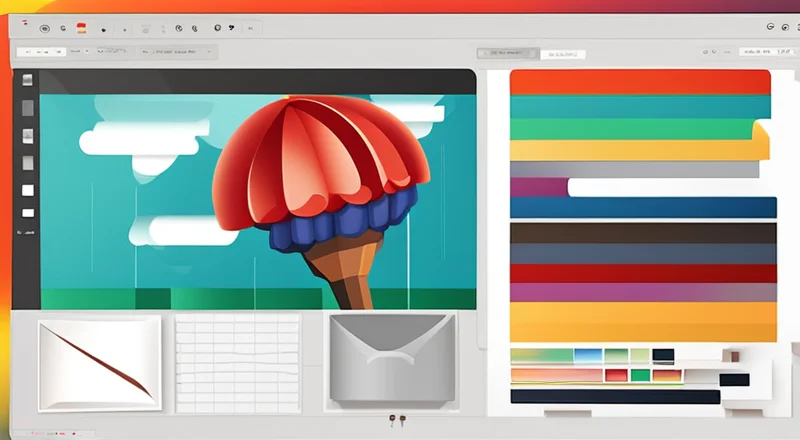The height and width of the screenshot is (440, 800).
Task: Select the second tool in left sidebar
Action: coord(27,108)
